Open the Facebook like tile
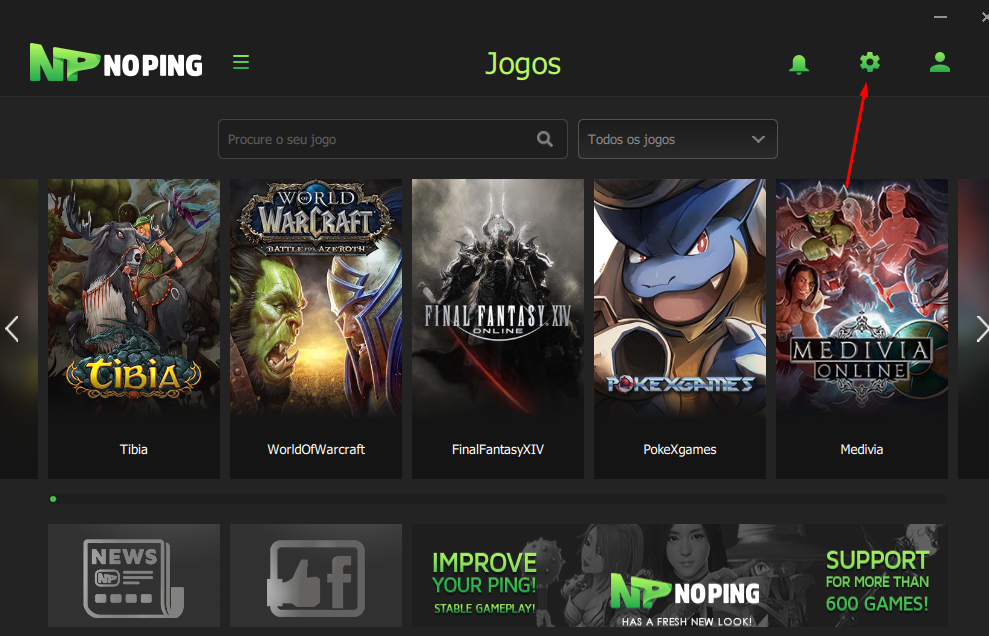989x636 pixels. [x=316, y=575]
